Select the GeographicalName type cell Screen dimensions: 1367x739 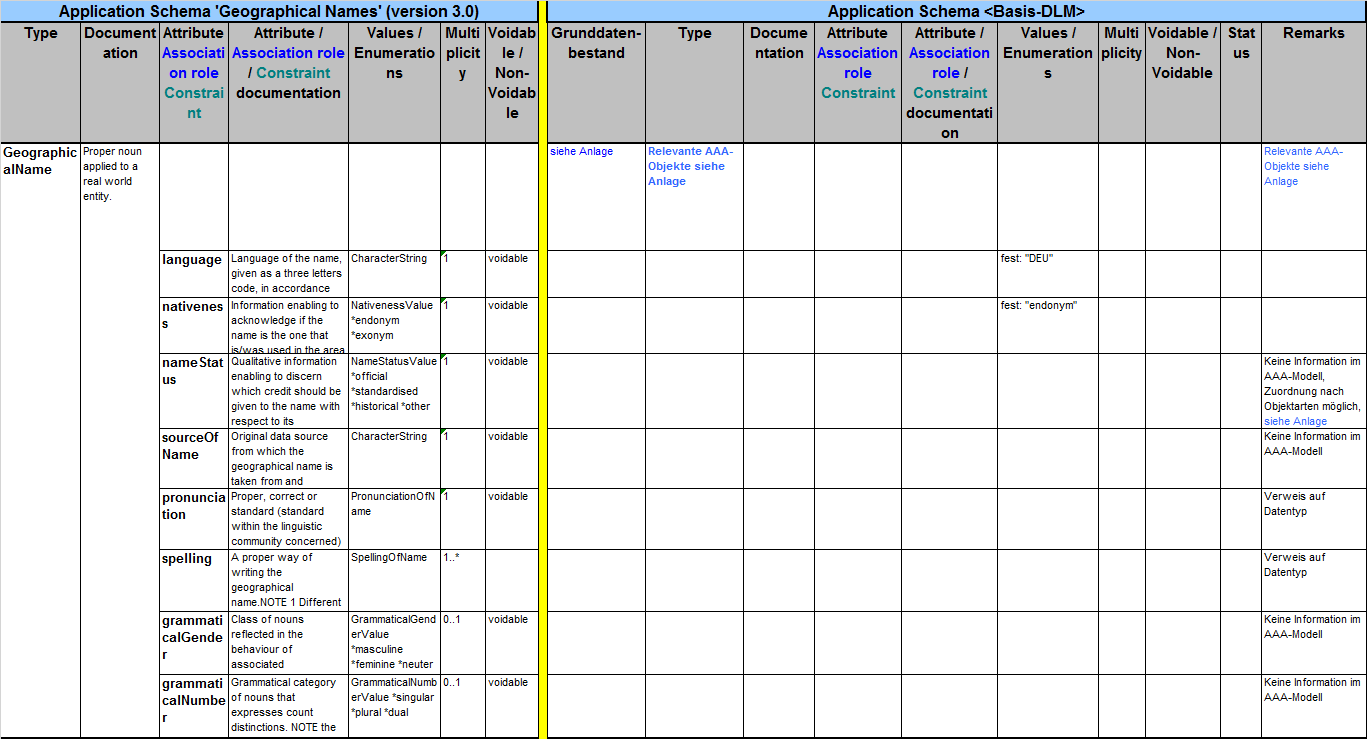click(40, 440)
